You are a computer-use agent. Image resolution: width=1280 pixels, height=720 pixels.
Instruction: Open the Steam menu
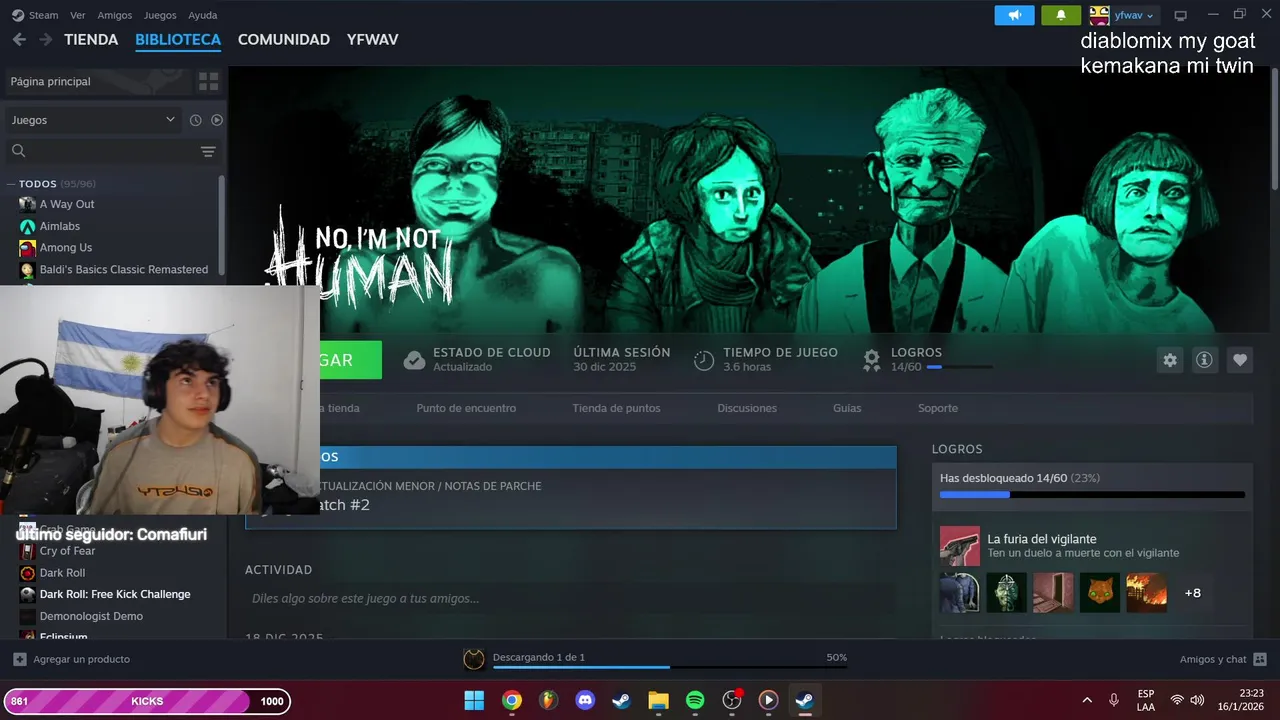pyautogui.click(x=35, y=15)
